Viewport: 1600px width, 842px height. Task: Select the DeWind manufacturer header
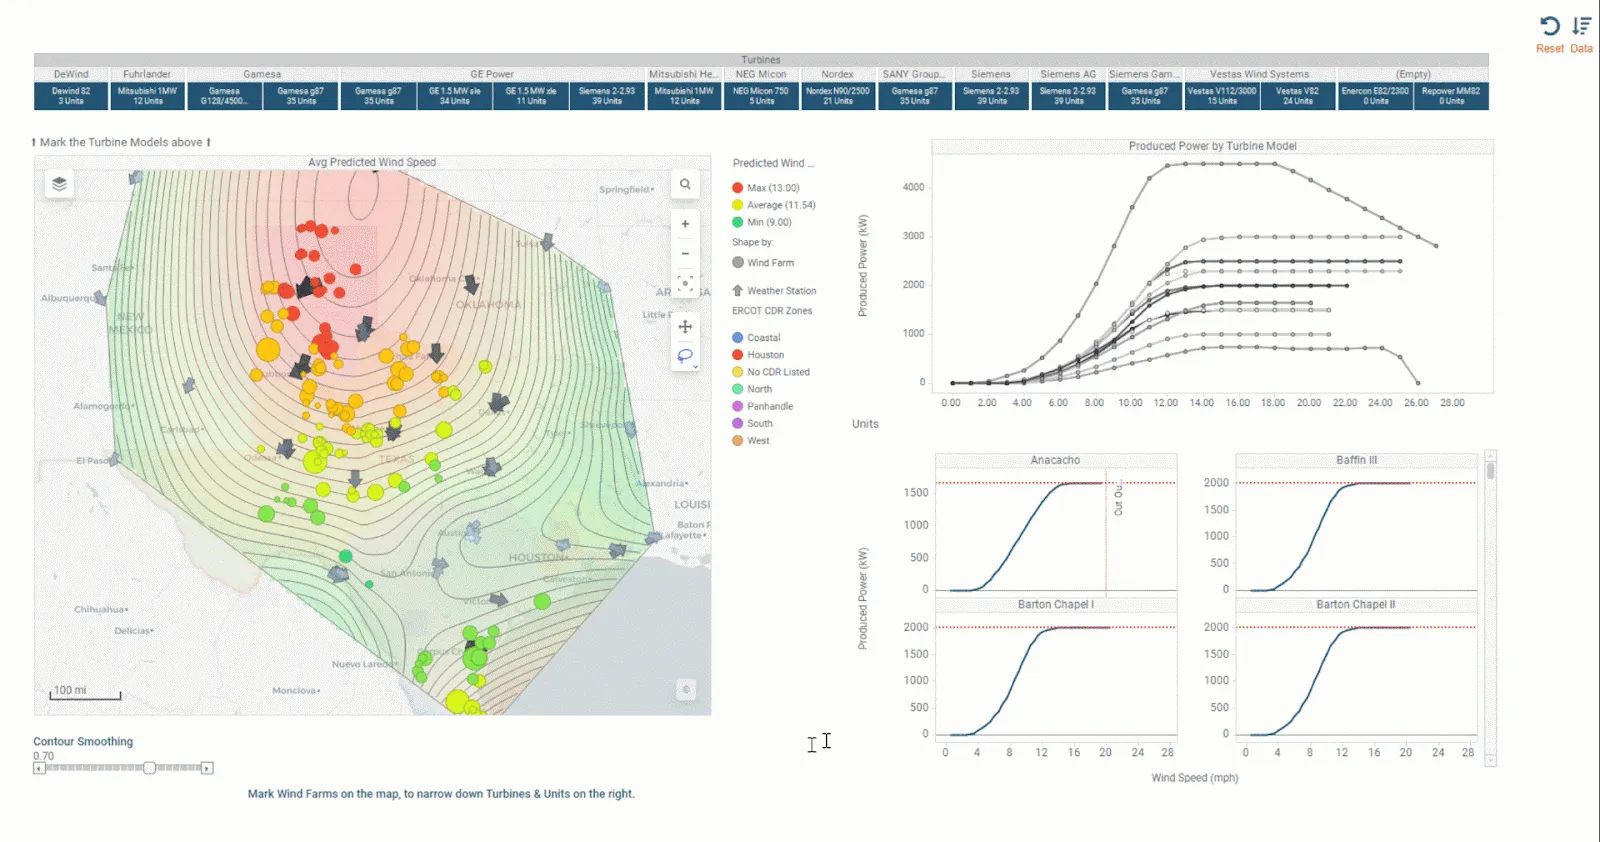pyautogui.click(x=71, y=74)
